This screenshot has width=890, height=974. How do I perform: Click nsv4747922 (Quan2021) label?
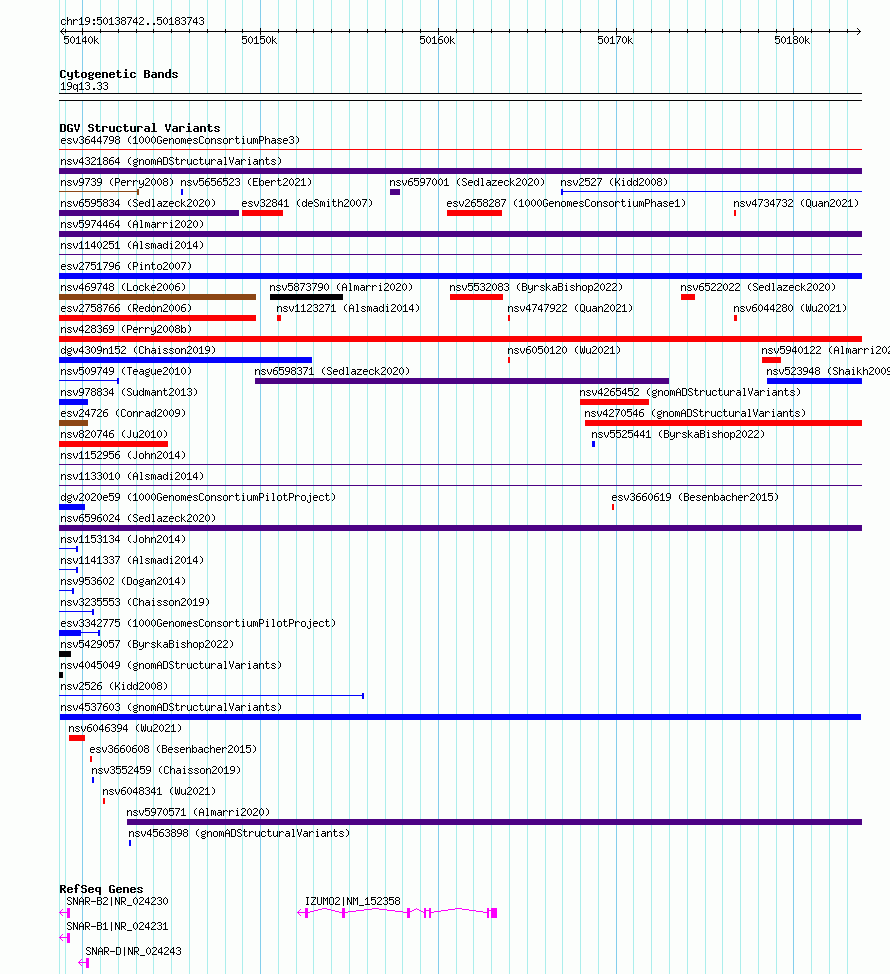click(x=570, y=308)
